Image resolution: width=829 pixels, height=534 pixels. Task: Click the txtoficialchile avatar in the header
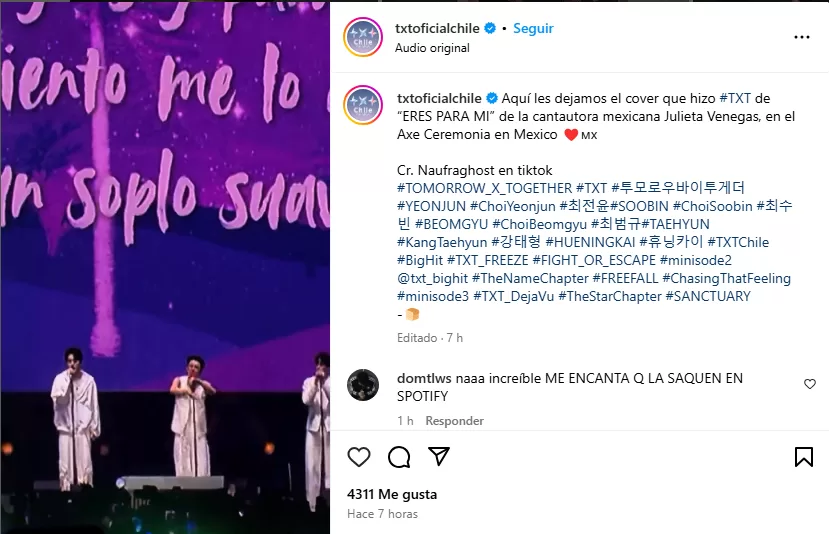coord(363,37)
